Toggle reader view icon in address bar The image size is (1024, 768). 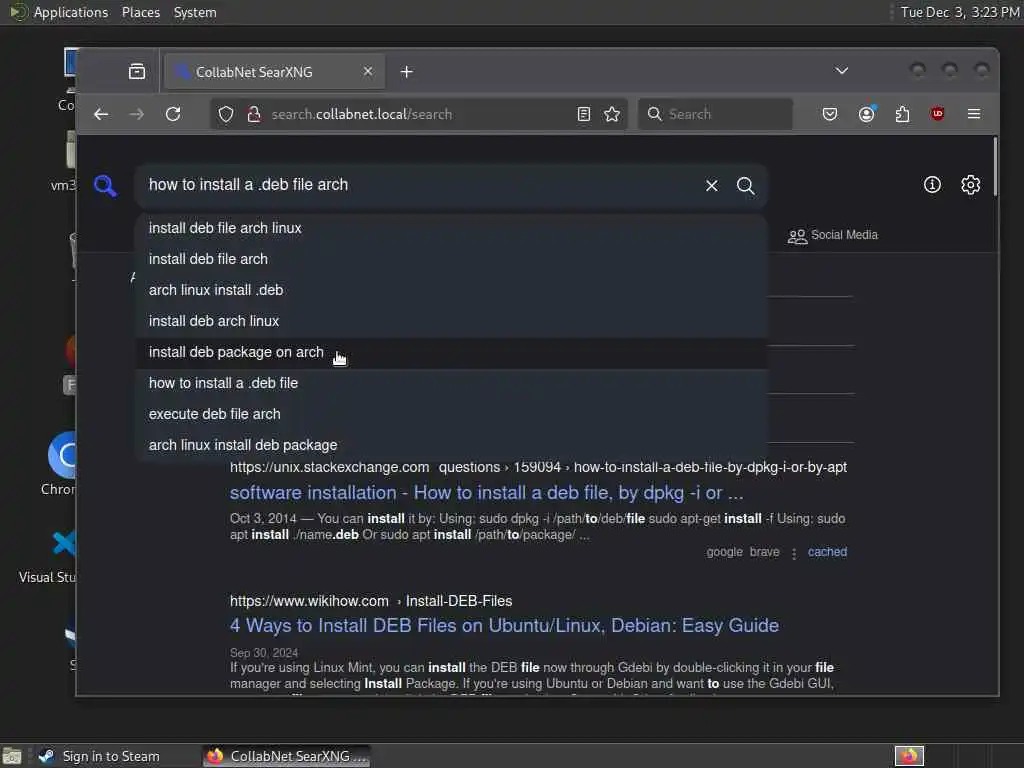[x=584, y=114]
